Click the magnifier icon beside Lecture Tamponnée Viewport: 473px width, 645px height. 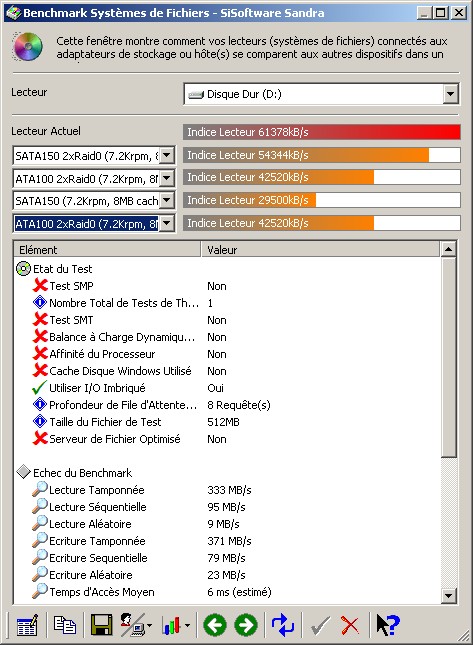tap(40, 490)
